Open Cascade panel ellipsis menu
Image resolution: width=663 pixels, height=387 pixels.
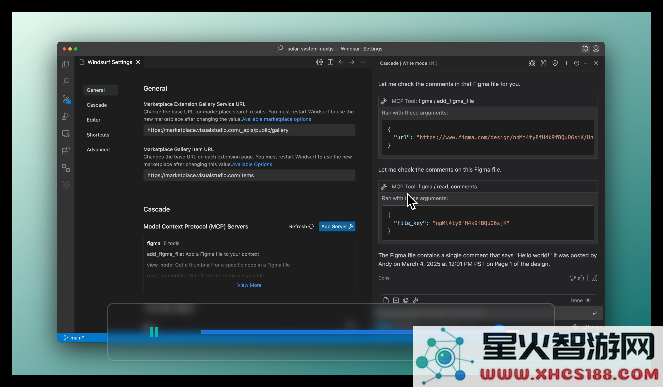point(586,63)
